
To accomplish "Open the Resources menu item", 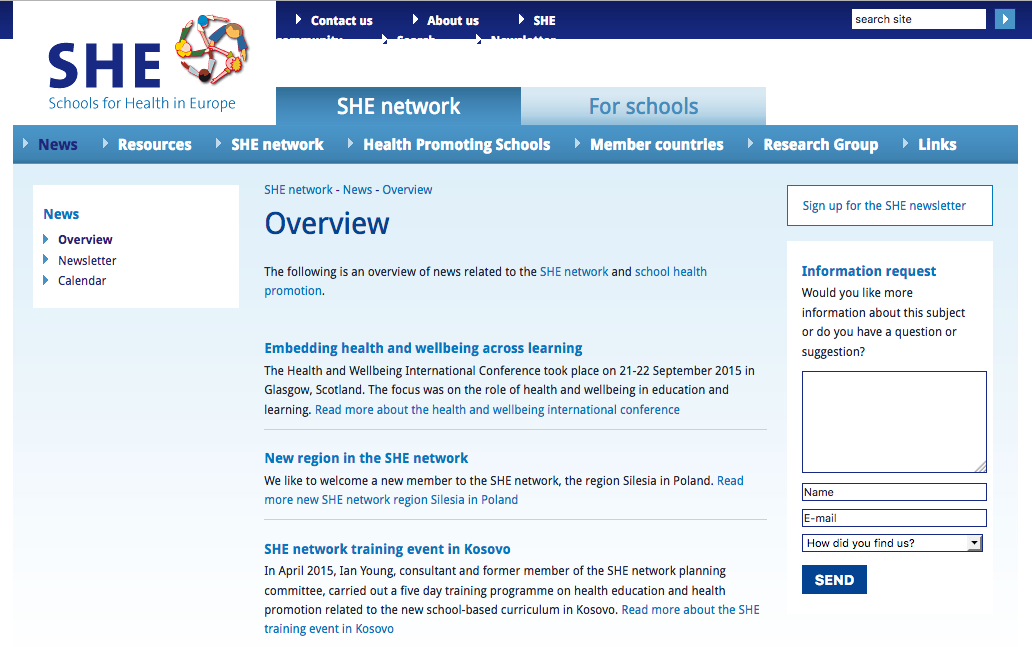I will [x=155, y=144].
